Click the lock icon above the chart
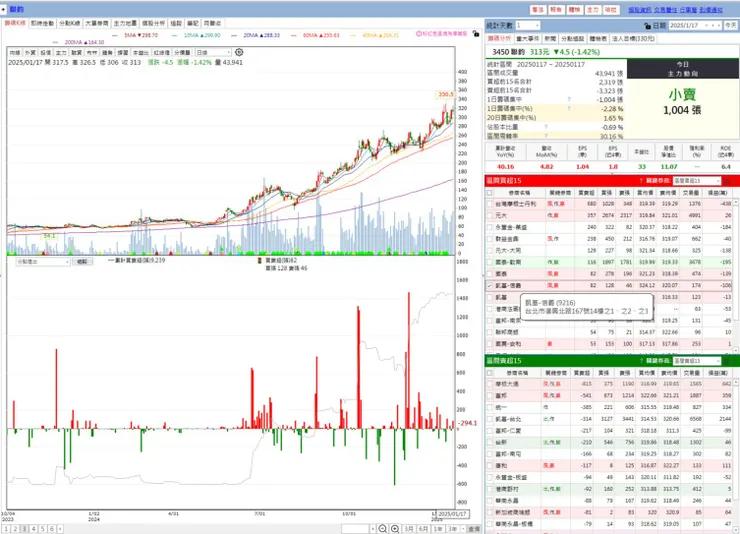The height and width of the screenshot is (534, 740). coord(476,34)
